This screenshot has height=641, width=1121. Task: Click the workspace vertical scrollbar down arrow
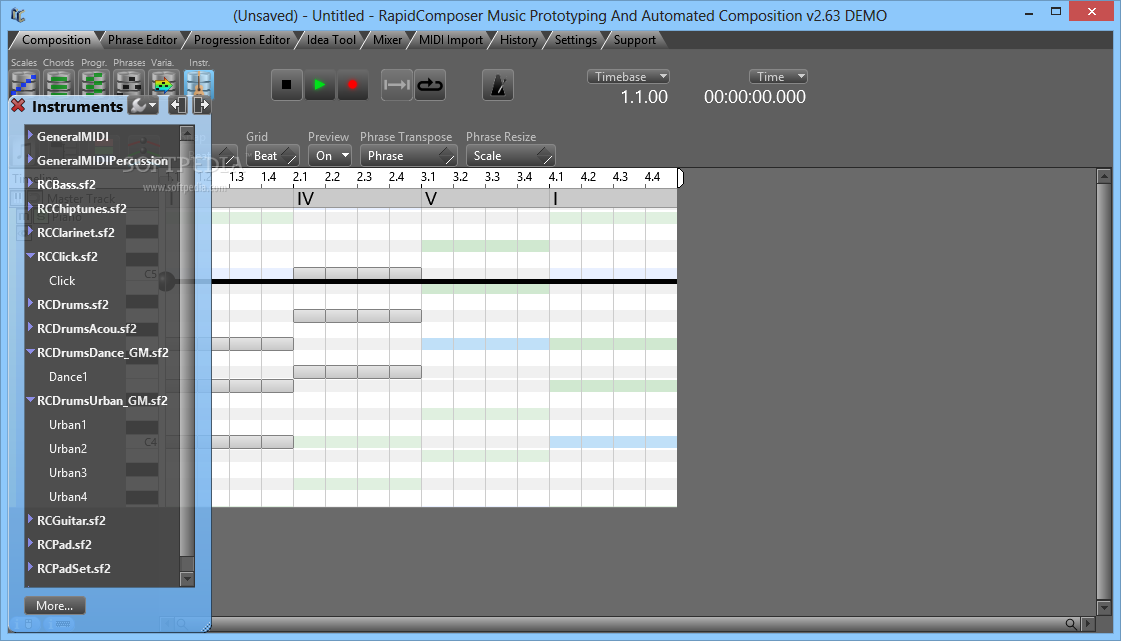coord(1104,607)
